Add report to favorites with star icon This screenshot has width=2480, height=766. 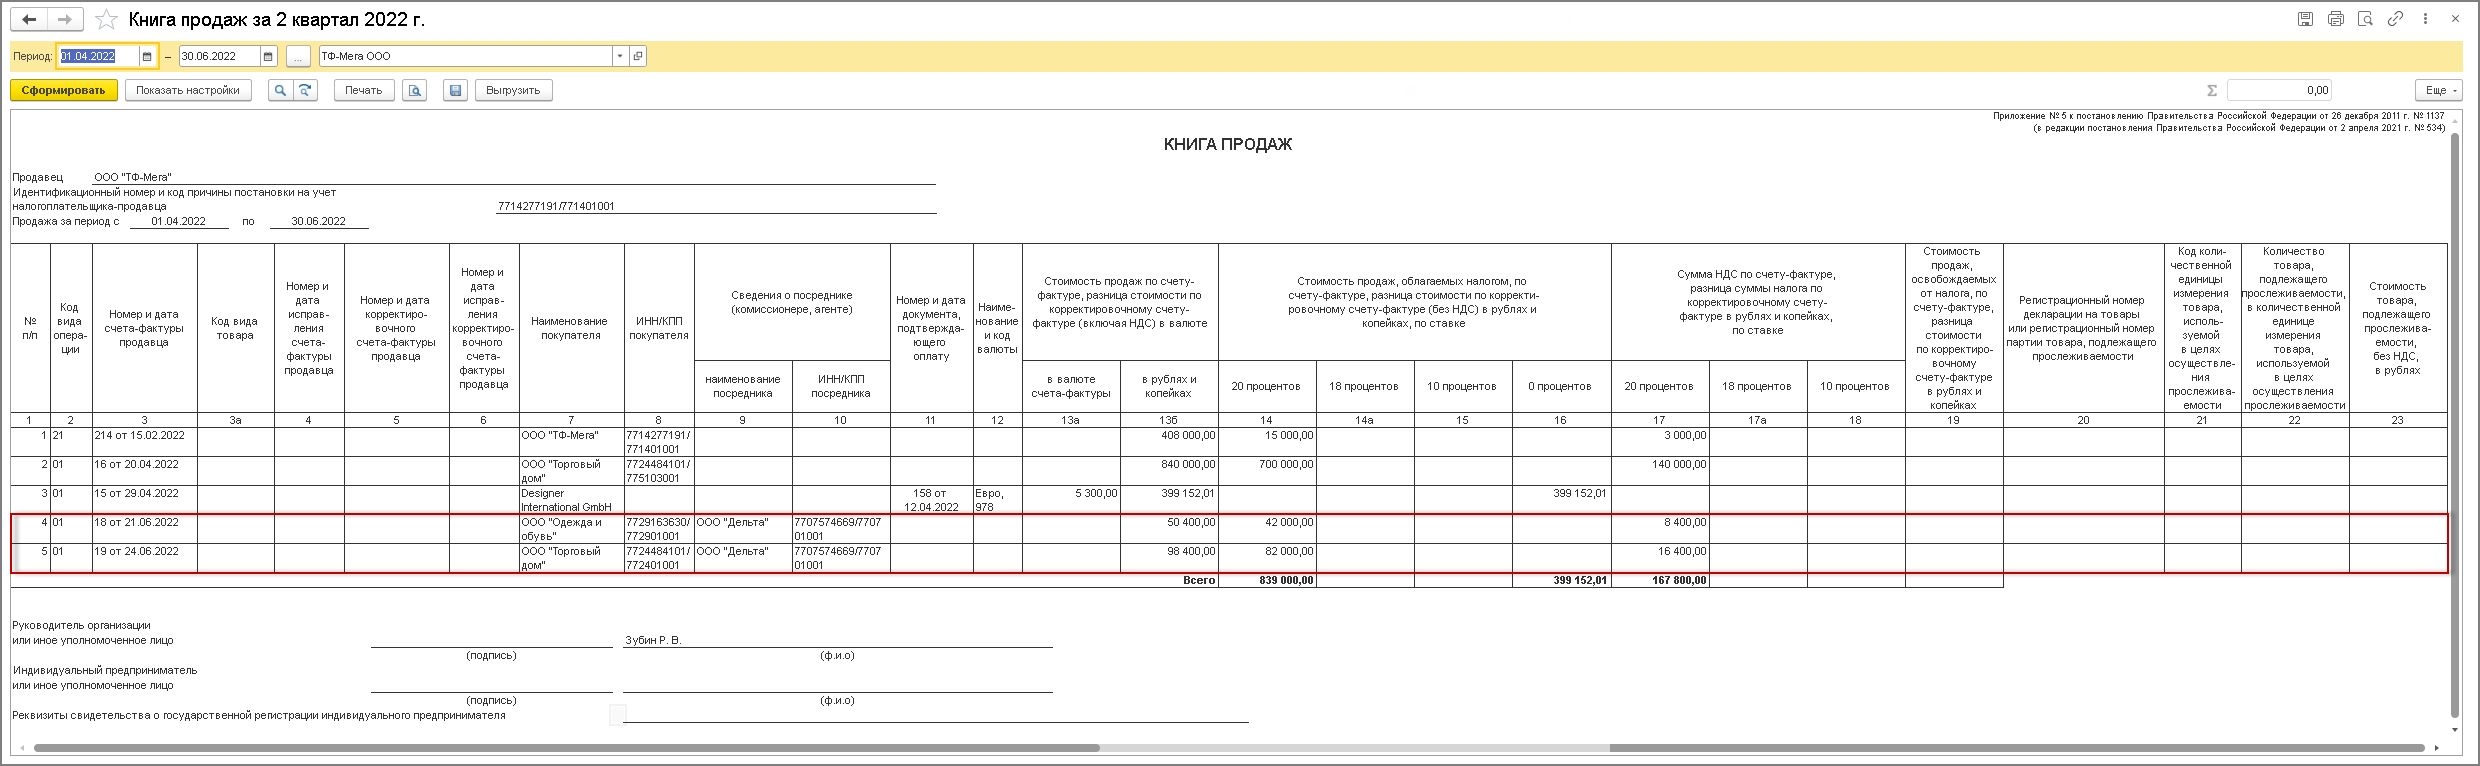point(105,20)
